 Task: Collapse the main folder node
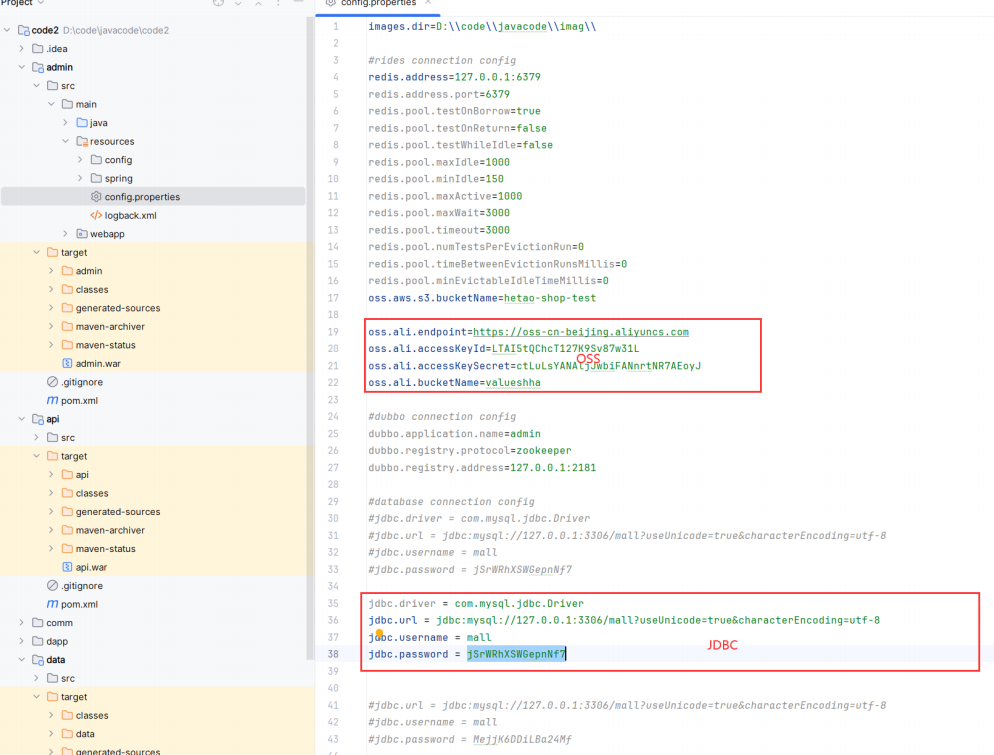[x=51, y=104]
